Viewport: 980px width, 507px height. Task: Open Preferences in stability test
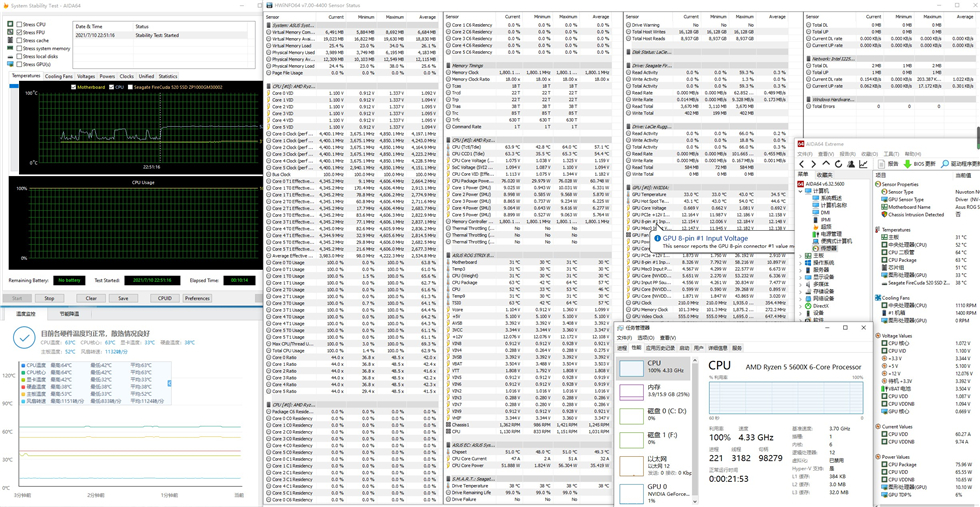point(197,298)
